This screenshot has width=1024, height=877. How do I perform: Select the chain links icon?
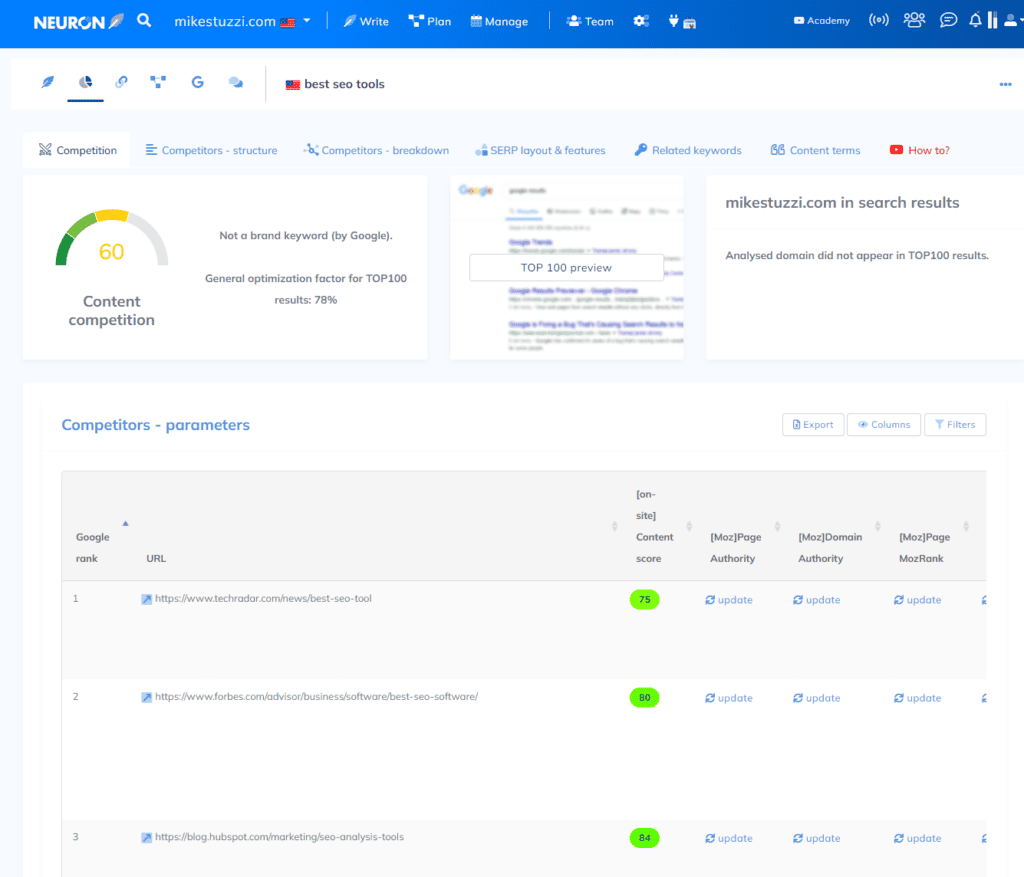click(x=121, y=82)
